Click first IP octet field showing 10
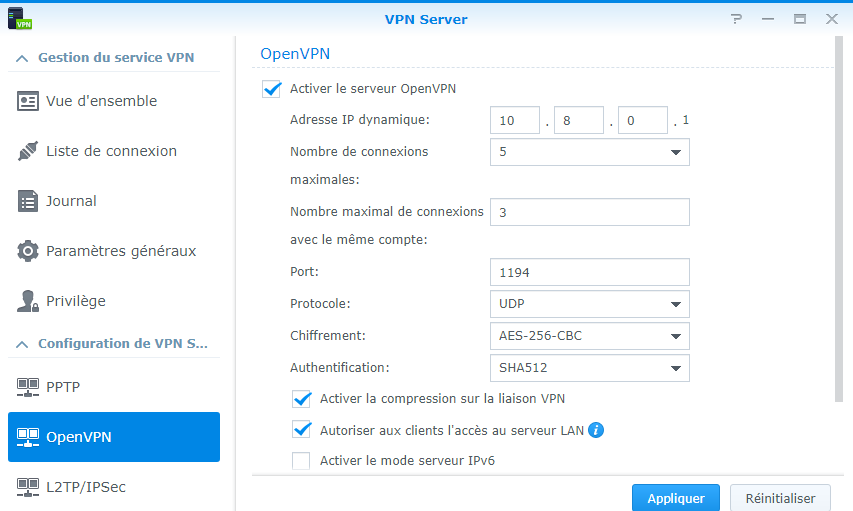This screenshot has height=511, width=853. tap(515, 120)
